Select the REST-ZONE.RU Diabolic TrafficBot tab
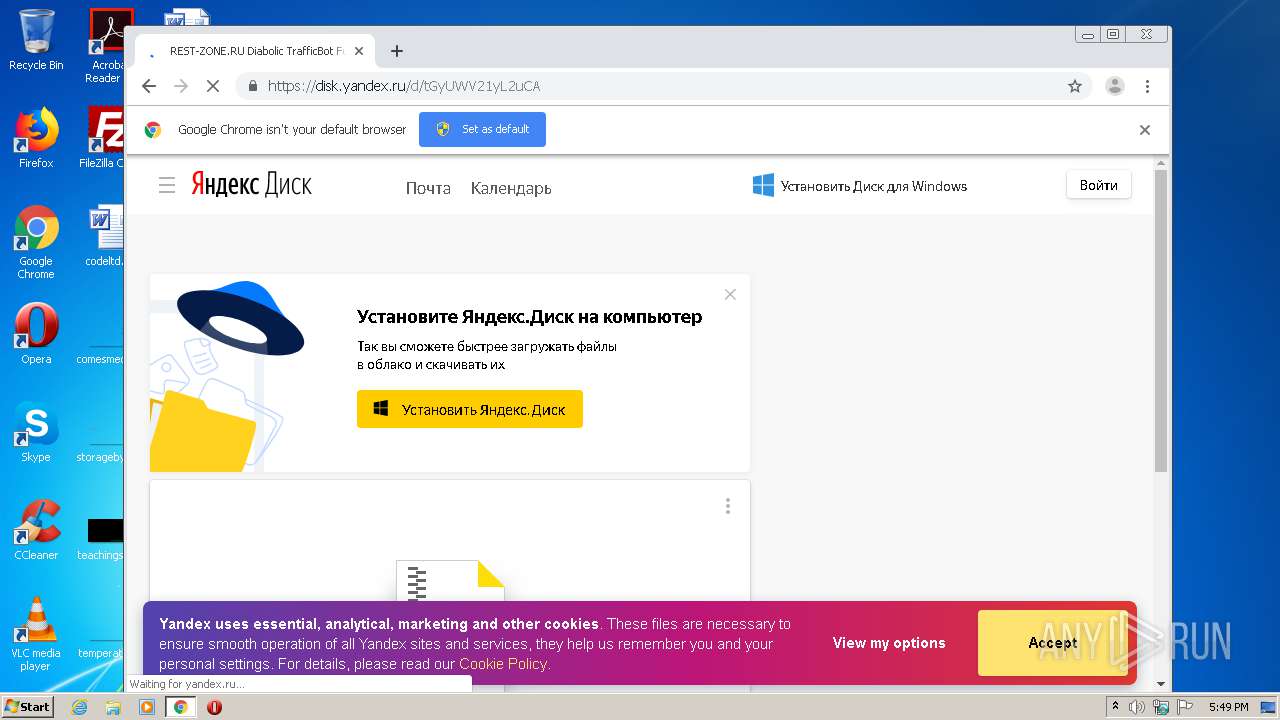This screenshot has width=1280, height=720. [x=255, y=51]
